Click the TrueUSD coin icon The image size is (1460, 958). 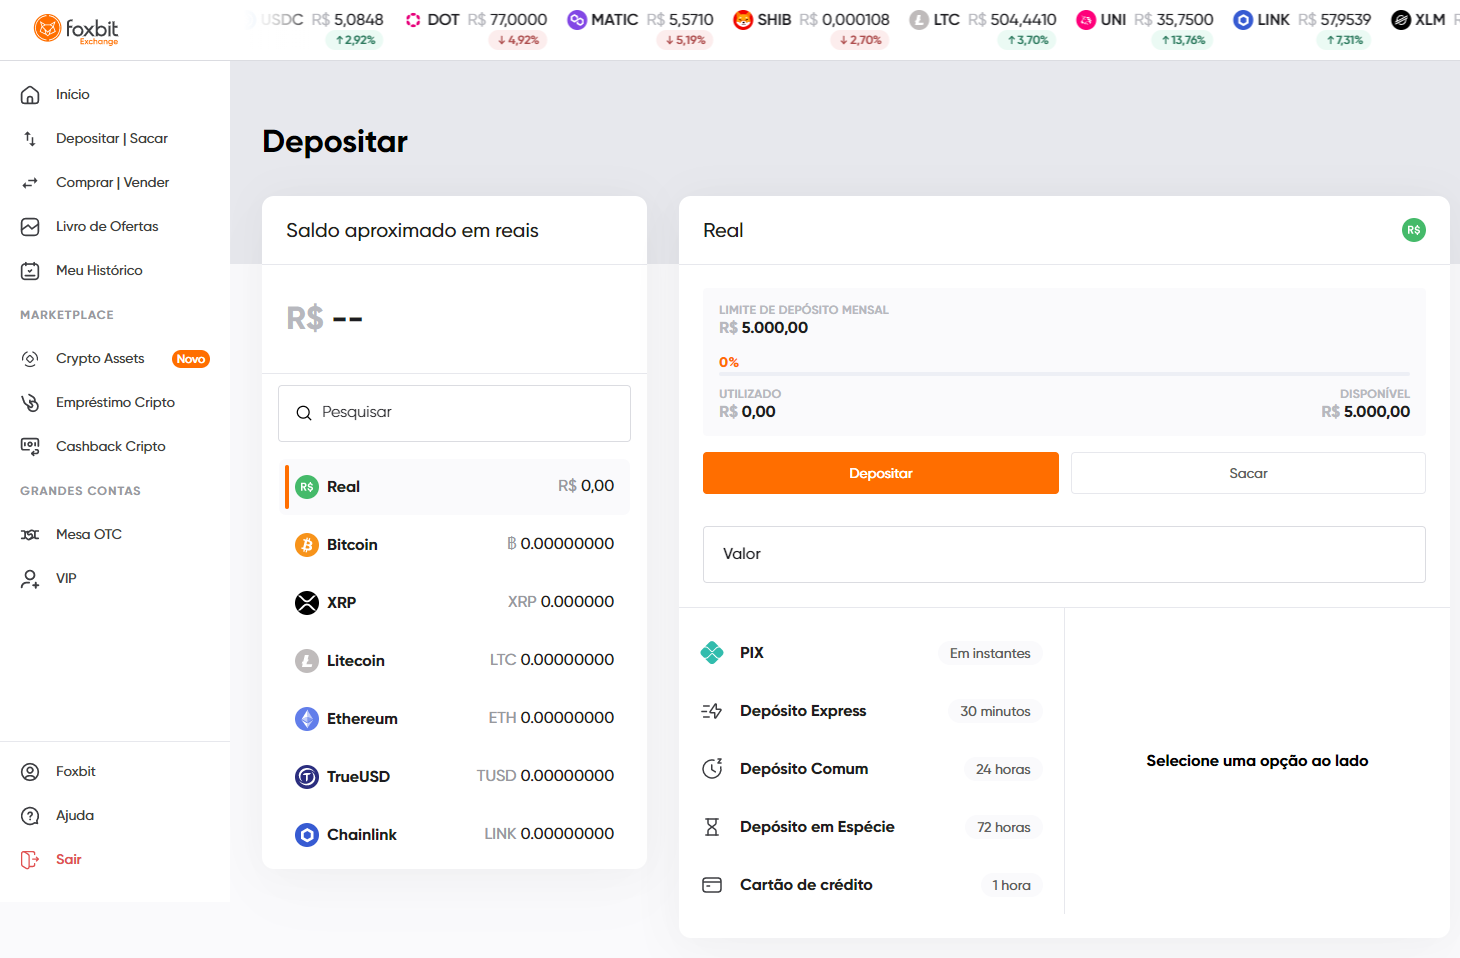[307, 777]
